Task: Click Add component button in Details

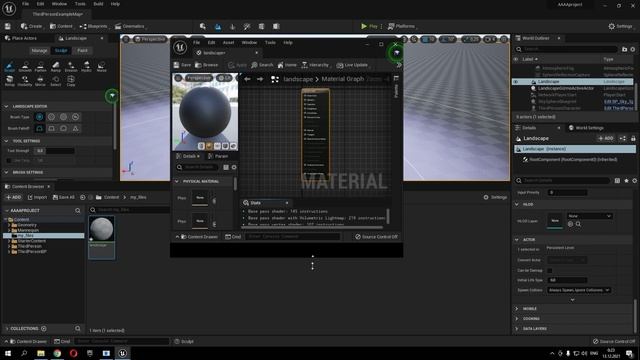Action: pyautogui.click(x=606, y=139)
